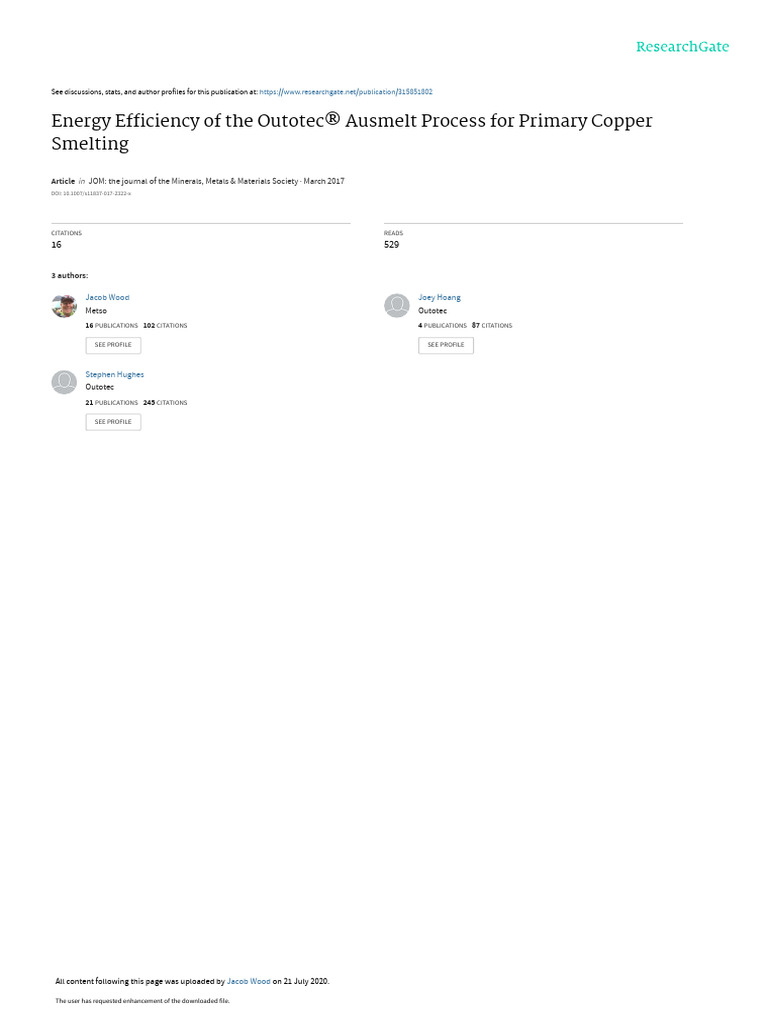
Task: Click Stephen Hughes's placeholder avatar
Action: click(x=64, y=382)
